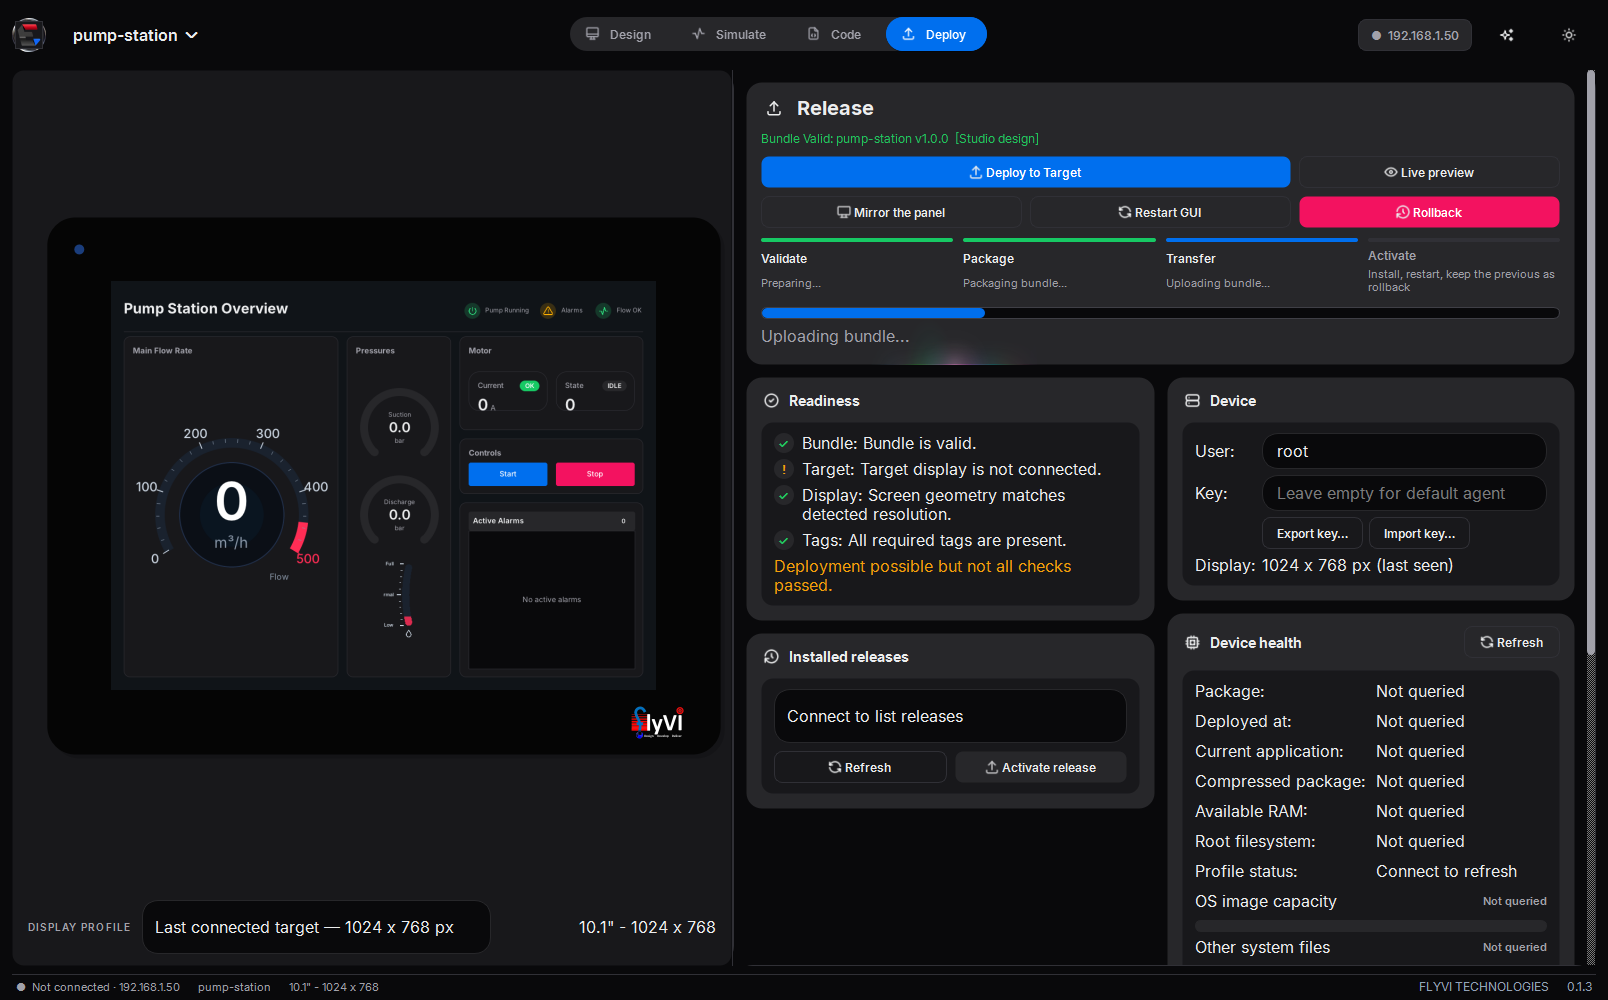Open the AI sparkle assistant icon
Screen dimensions: 1608x1000
point(1507,35)
